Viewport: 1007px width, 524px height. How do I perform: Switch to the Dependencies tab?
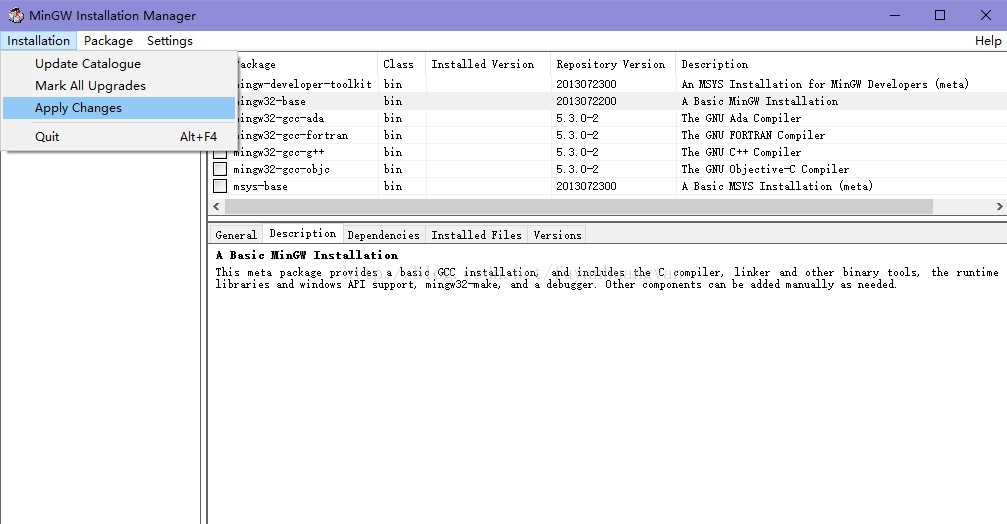tap(383, 235)
